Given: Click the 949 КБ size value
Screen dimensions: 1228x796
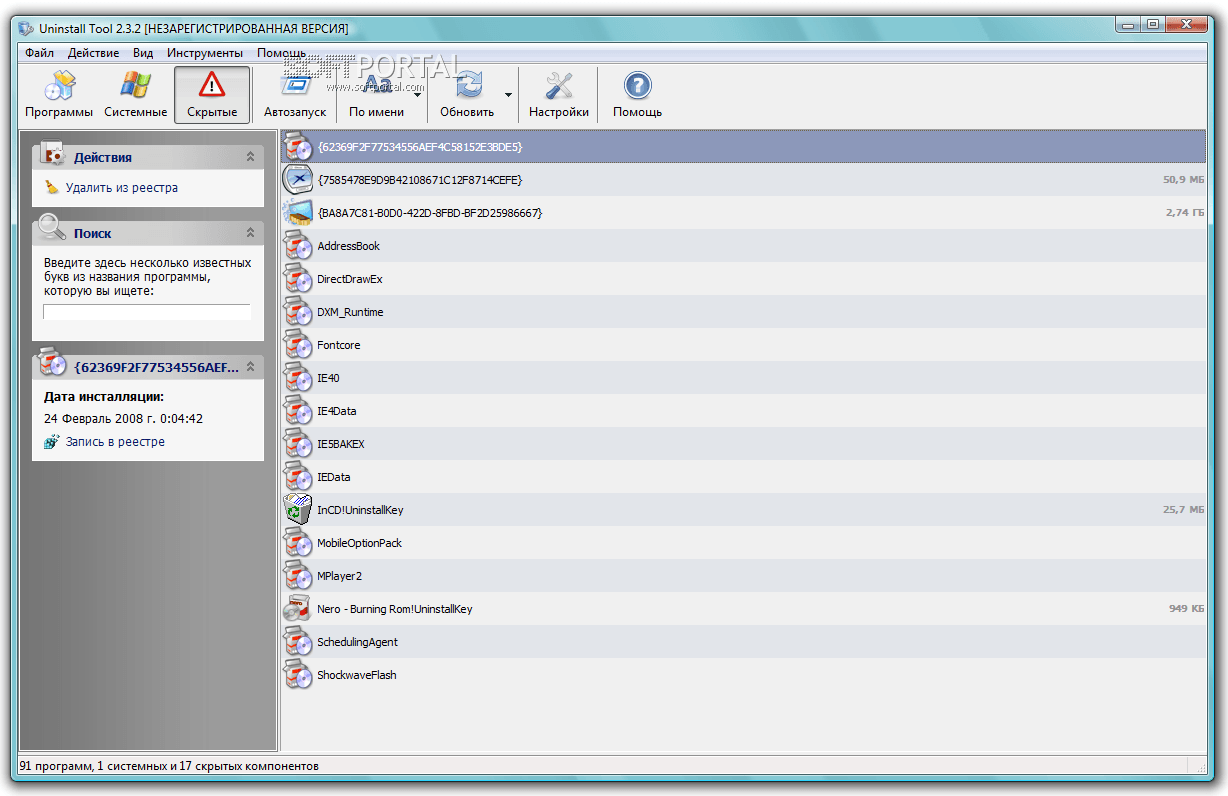Looking at the screenshot, I should tap(1186, 609).
